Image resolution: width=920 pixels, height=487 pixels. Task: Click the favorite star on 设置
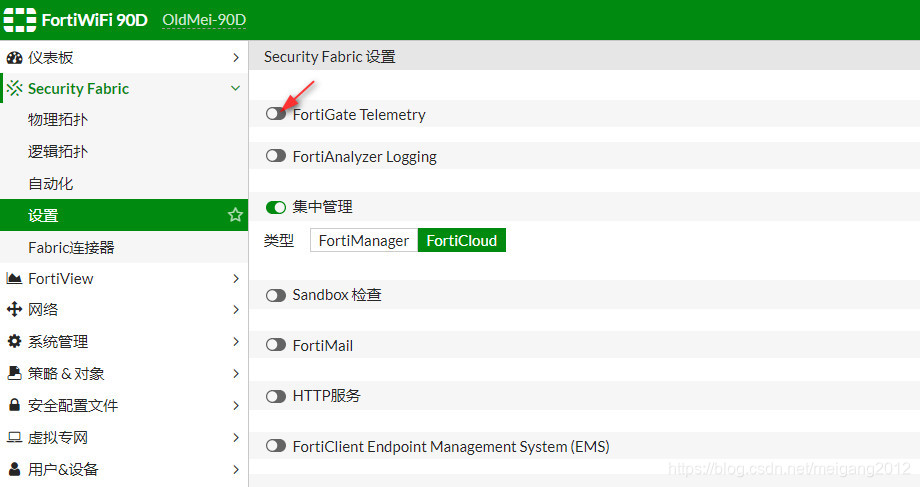235,215
